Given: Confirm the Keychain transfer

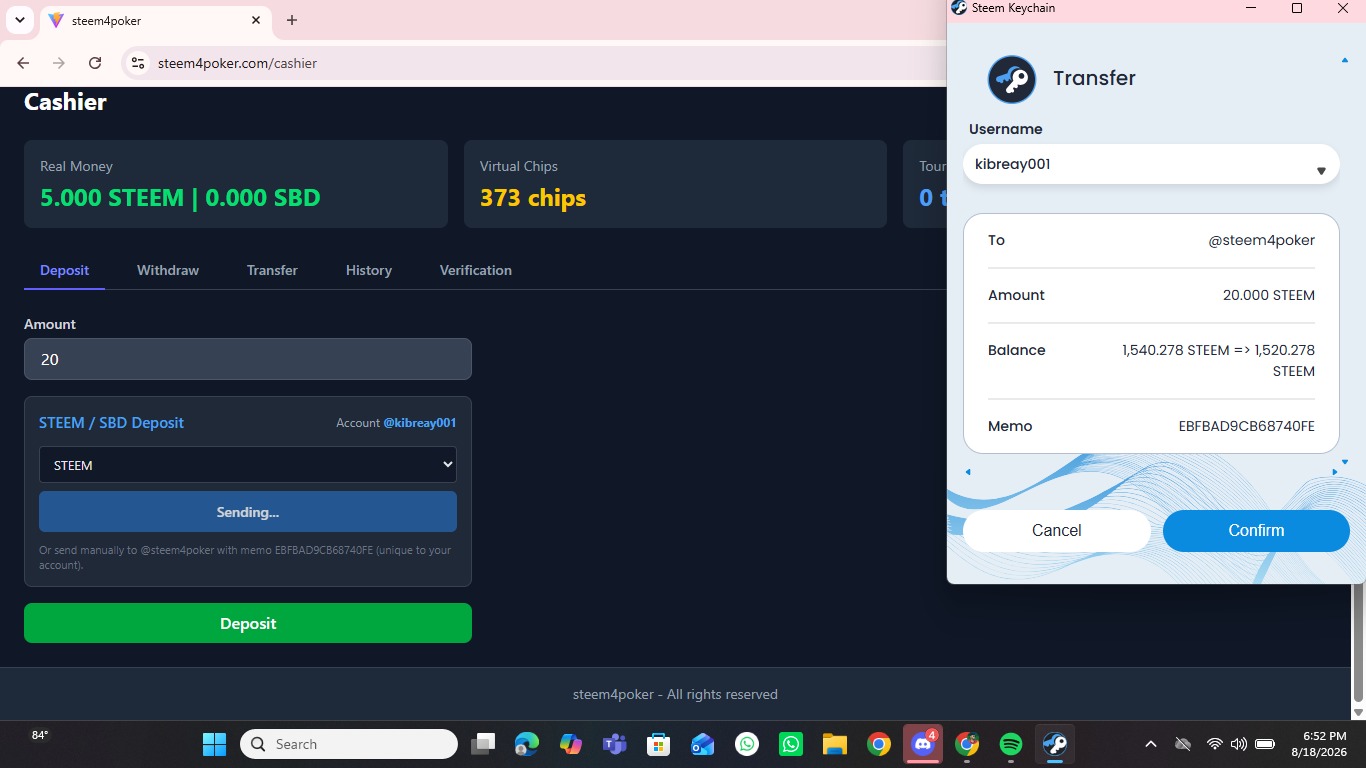Looking at the screenshot, I should tap(1256, 530).
